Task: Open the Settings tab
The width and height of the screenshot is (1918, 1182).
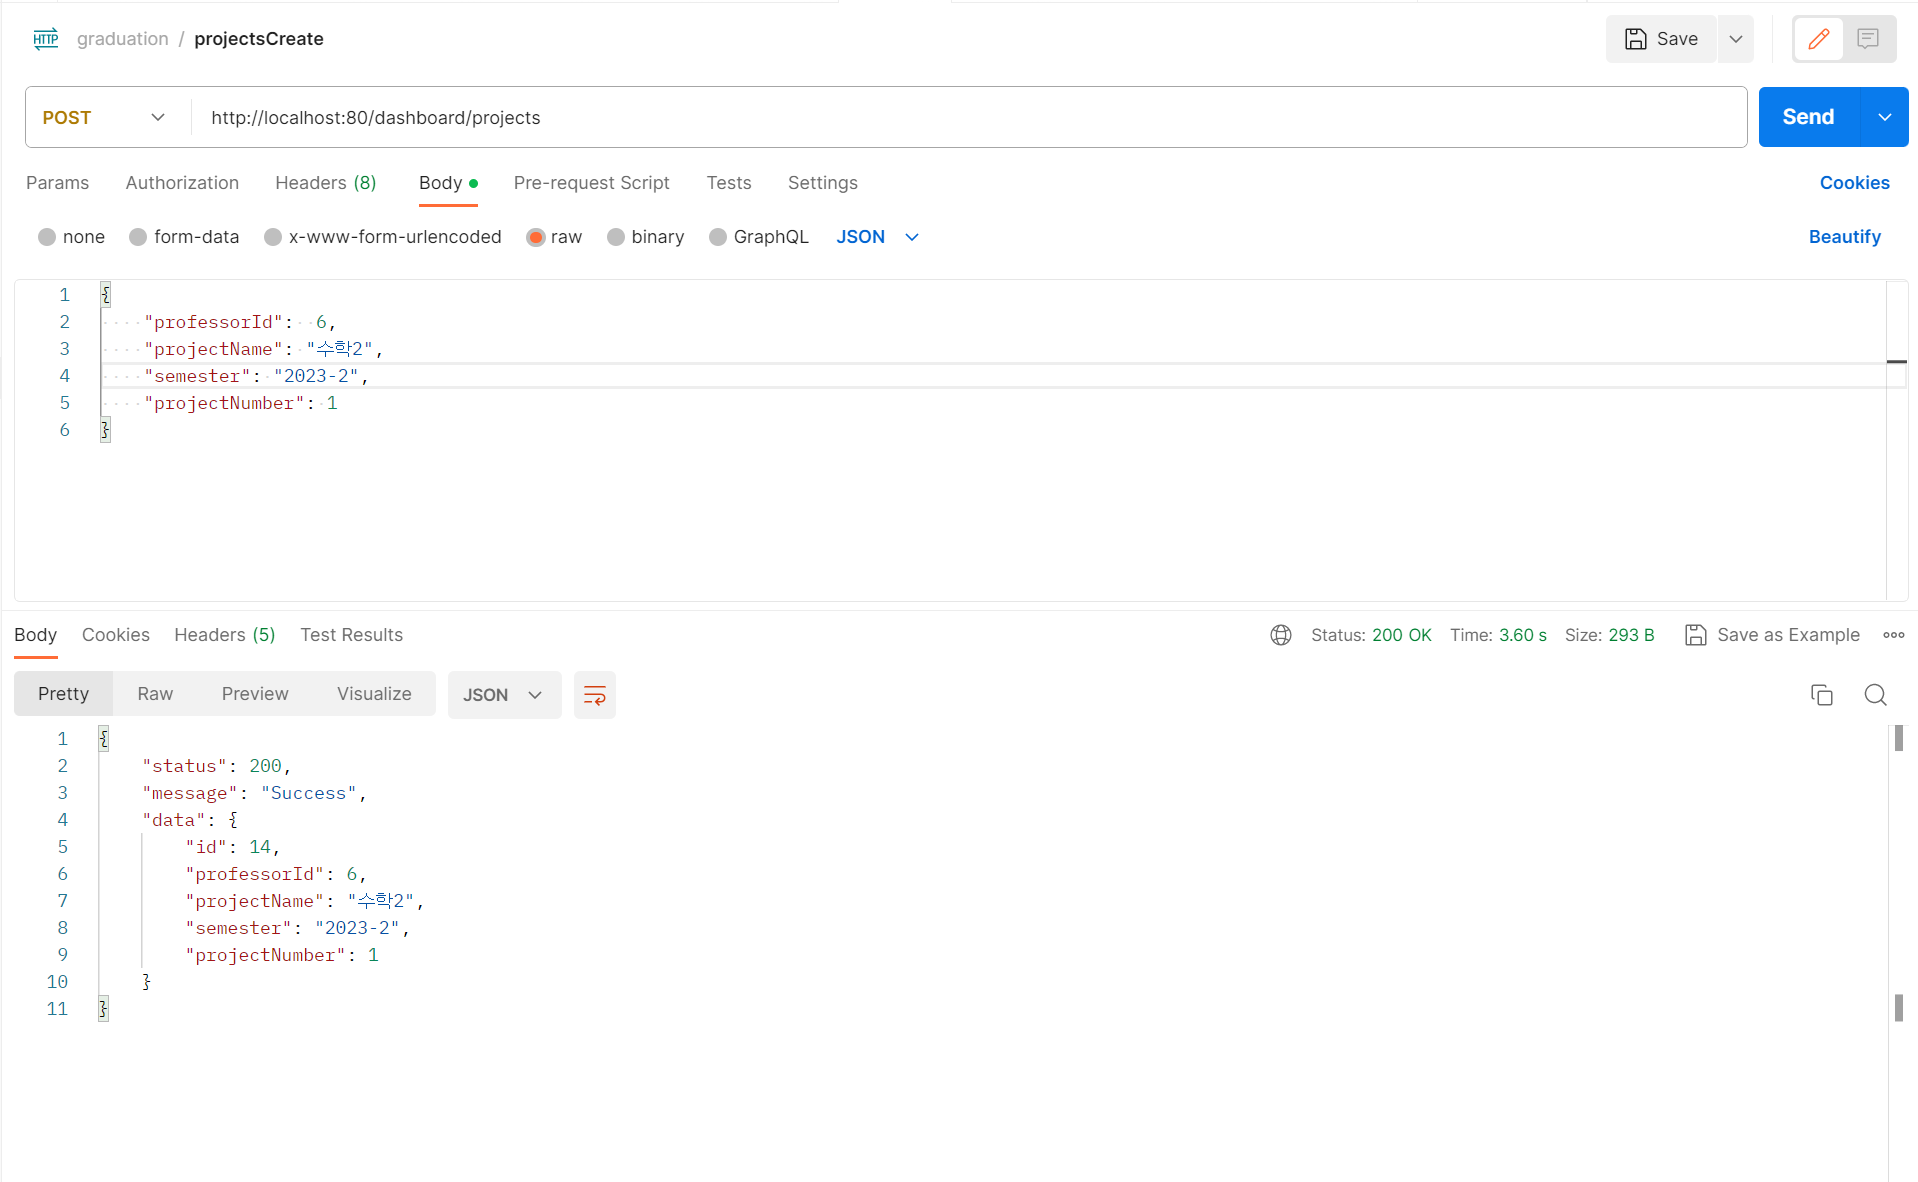Action: pos(823,183)
